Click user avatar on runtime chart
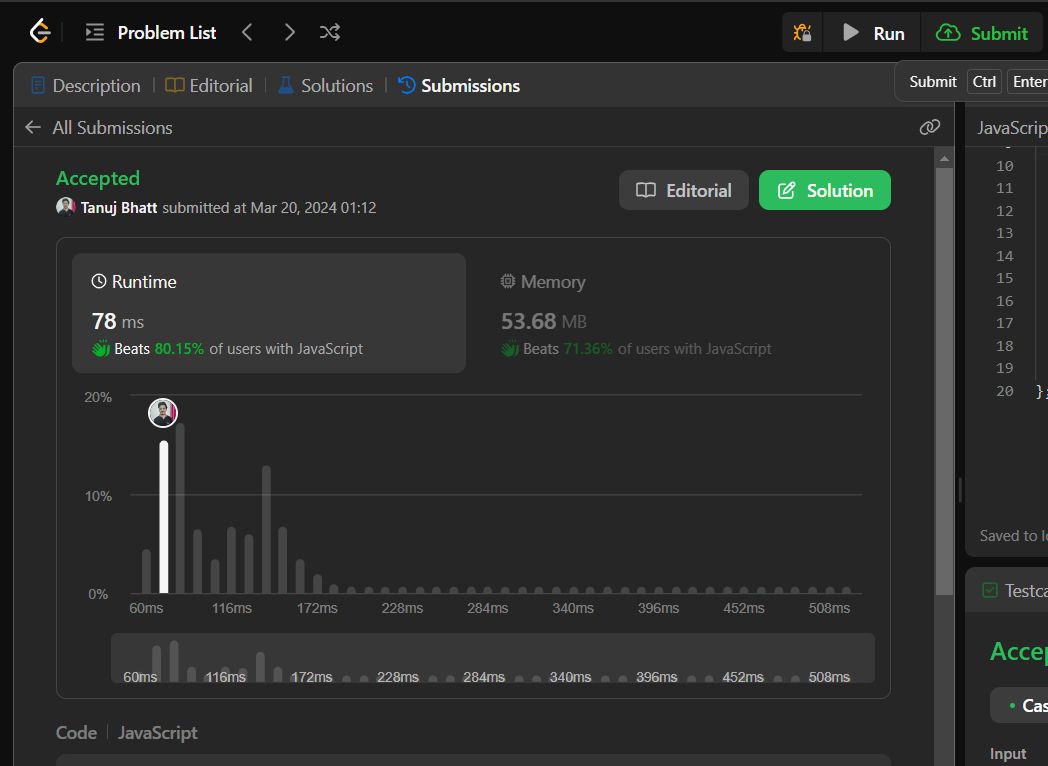The image size is (1048, 766). pos(163,412)
